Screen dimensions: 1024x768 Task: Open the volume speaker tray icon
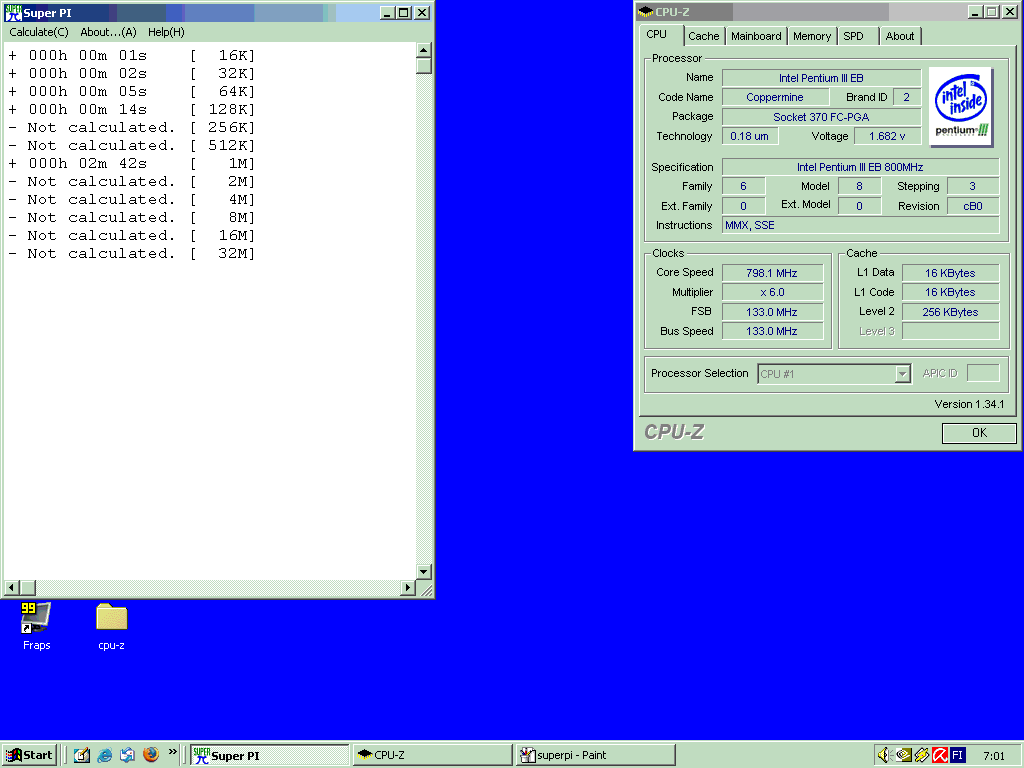(884, 755)
